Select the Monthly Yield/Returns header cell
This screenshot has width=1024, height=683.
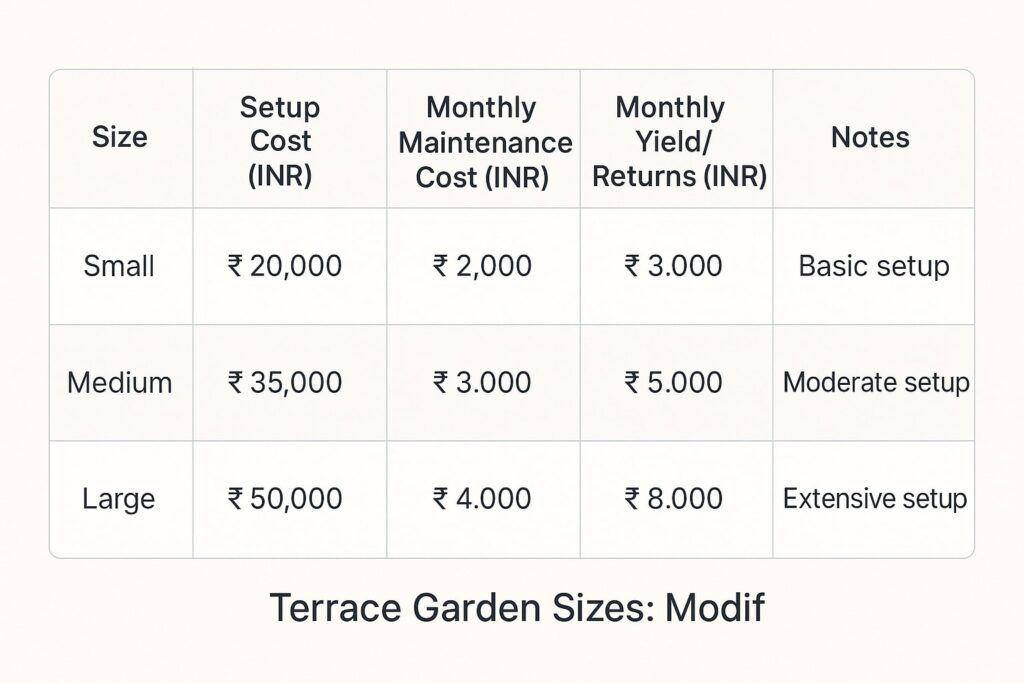[678, 141]
